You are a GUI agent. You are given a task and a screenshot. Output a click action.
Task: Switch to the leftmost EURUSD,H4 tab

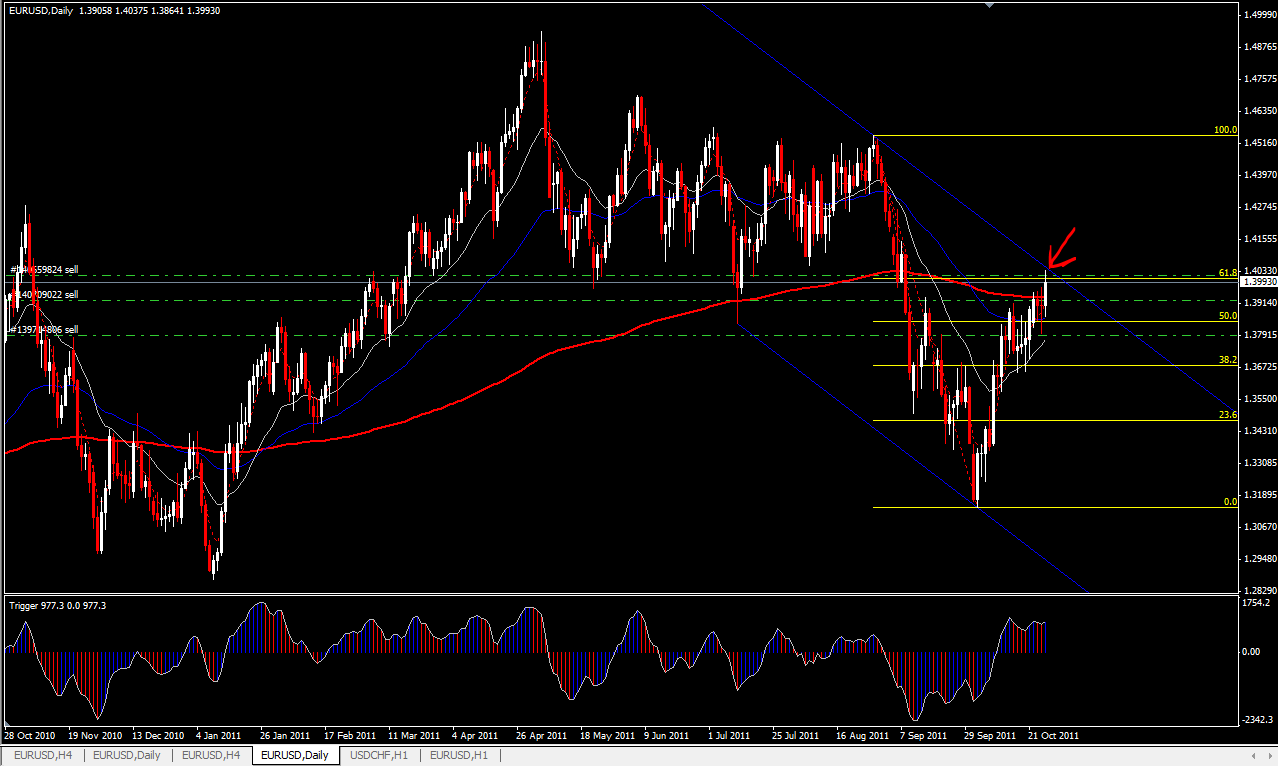coord(42,755)
